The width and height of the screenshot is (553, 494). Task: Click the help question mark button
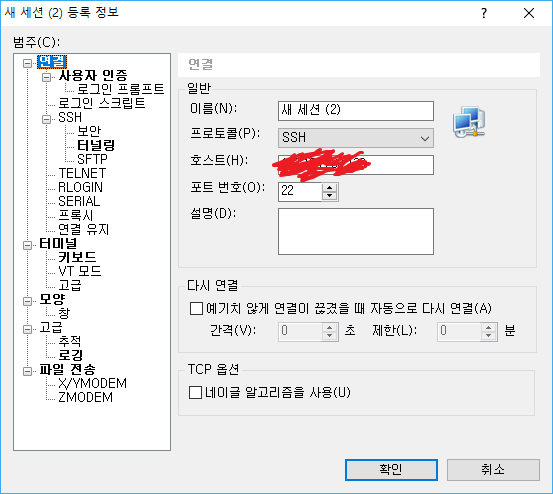click(x=484, y=13)
